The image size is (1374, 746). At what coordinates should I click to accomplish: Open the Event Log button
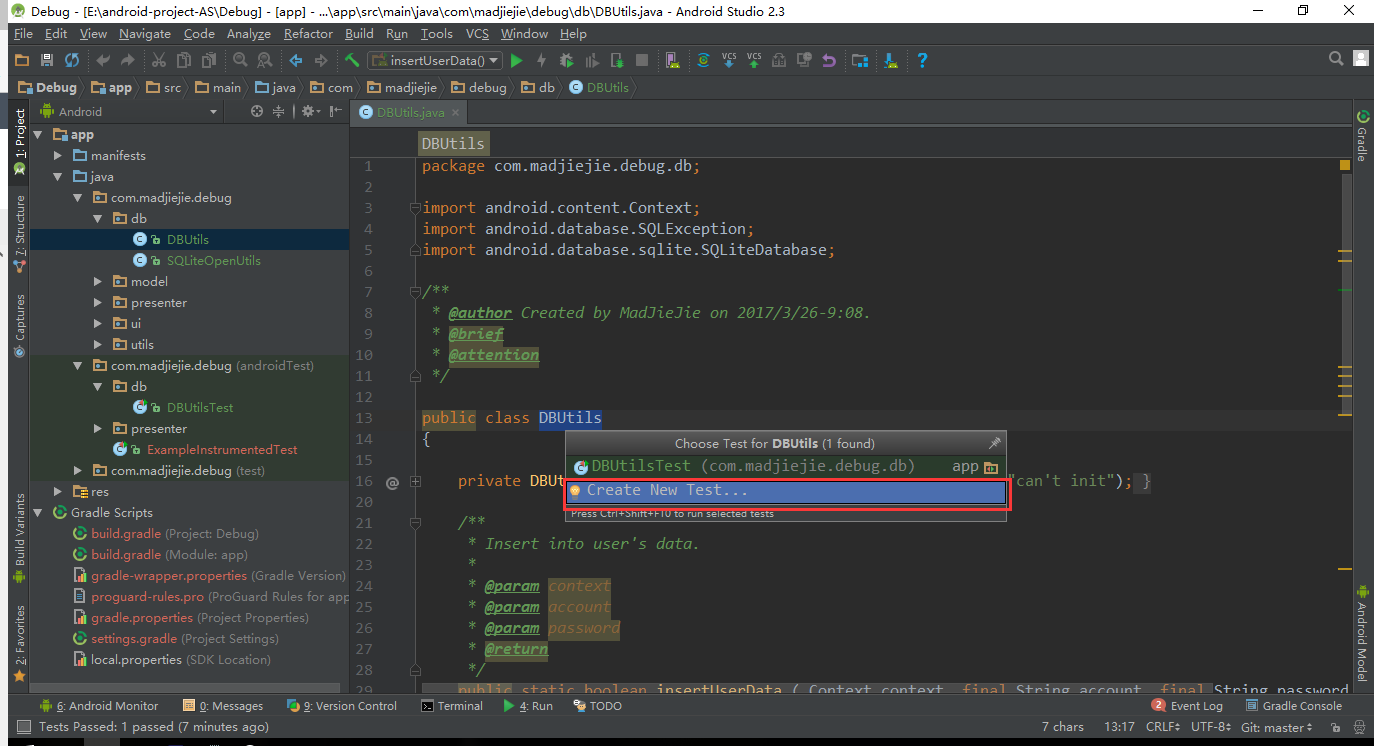[x=1187, y=706]
